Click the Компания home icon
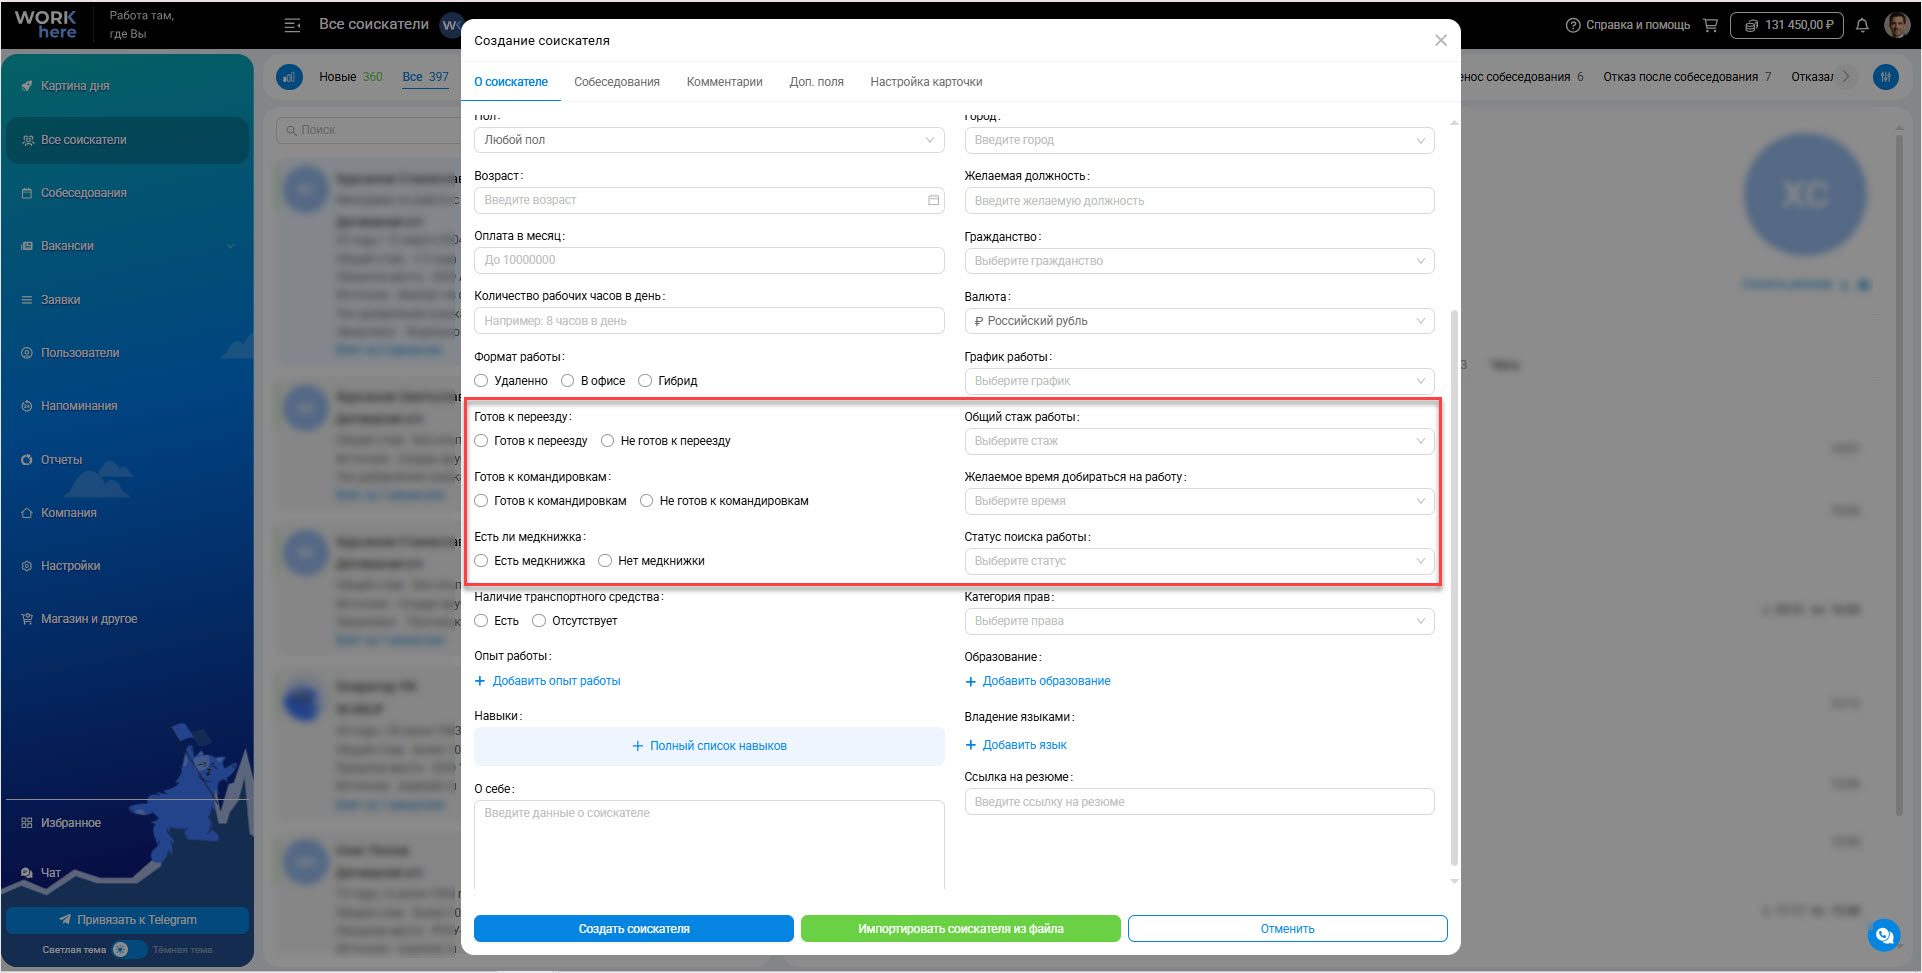 [27, 513]
